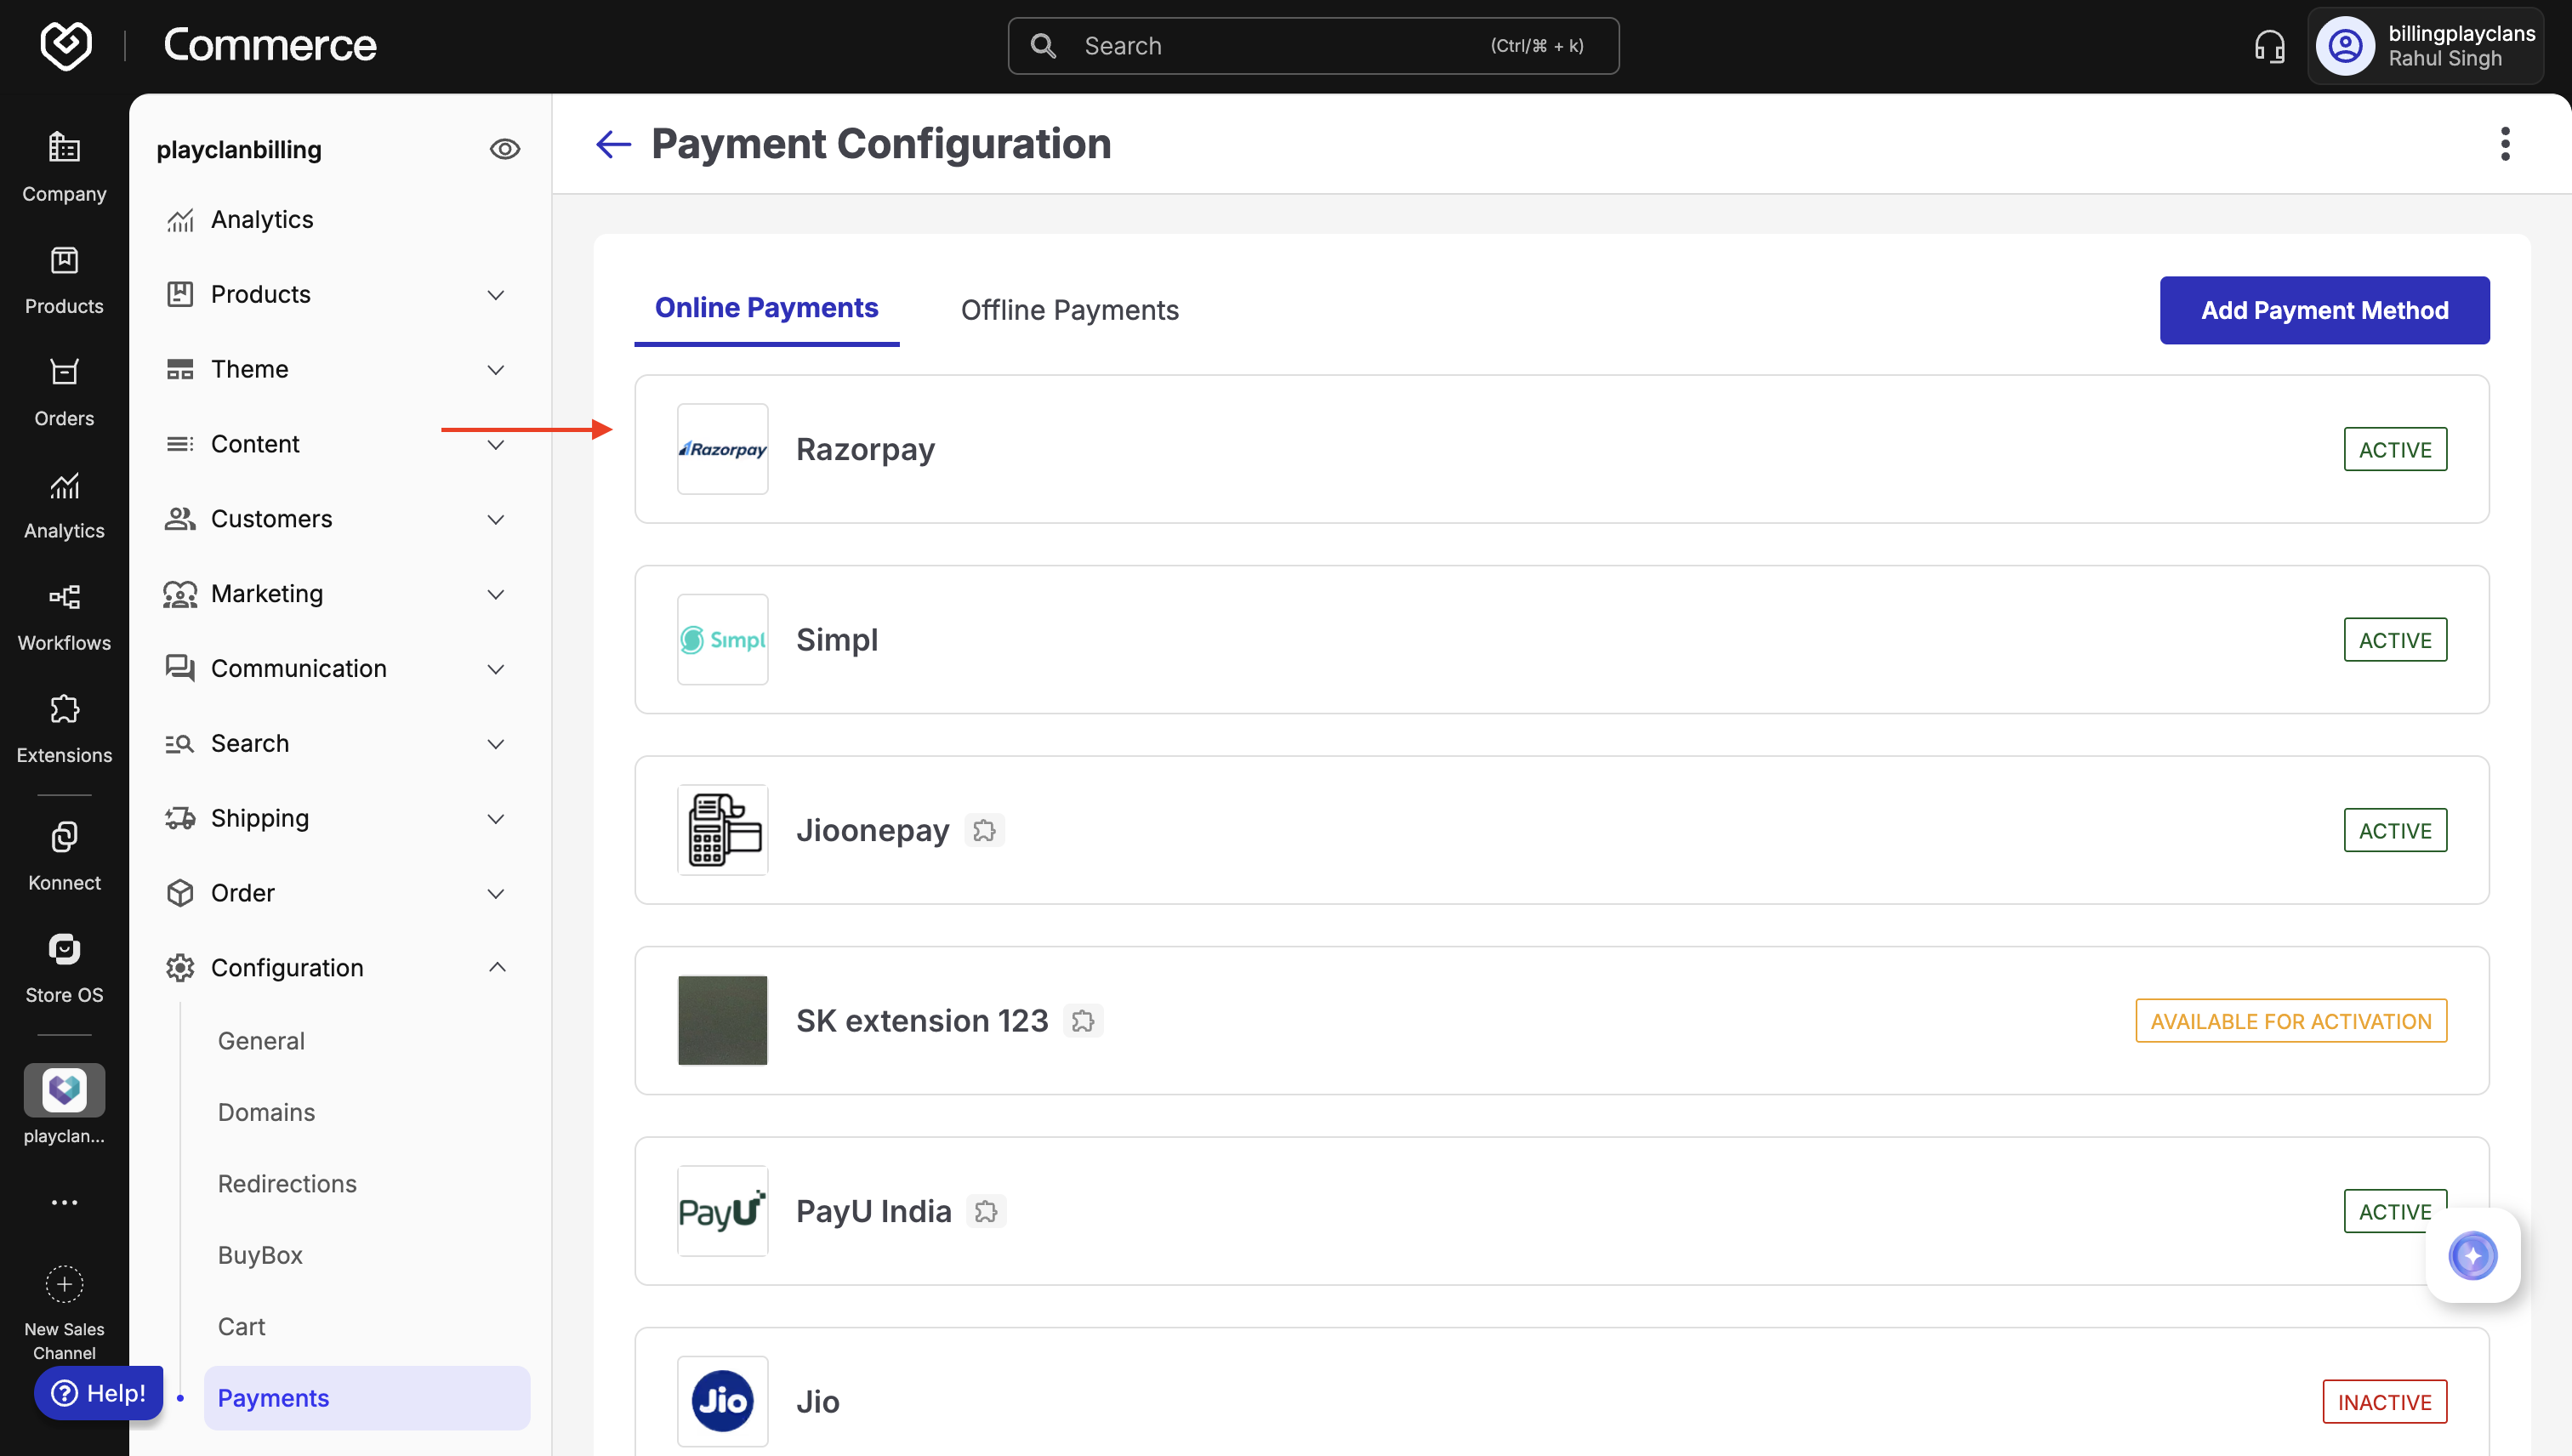Toggle the playclanbilling preview eye icon
The image size is (2572, 1456).
(x=504, y=149)
